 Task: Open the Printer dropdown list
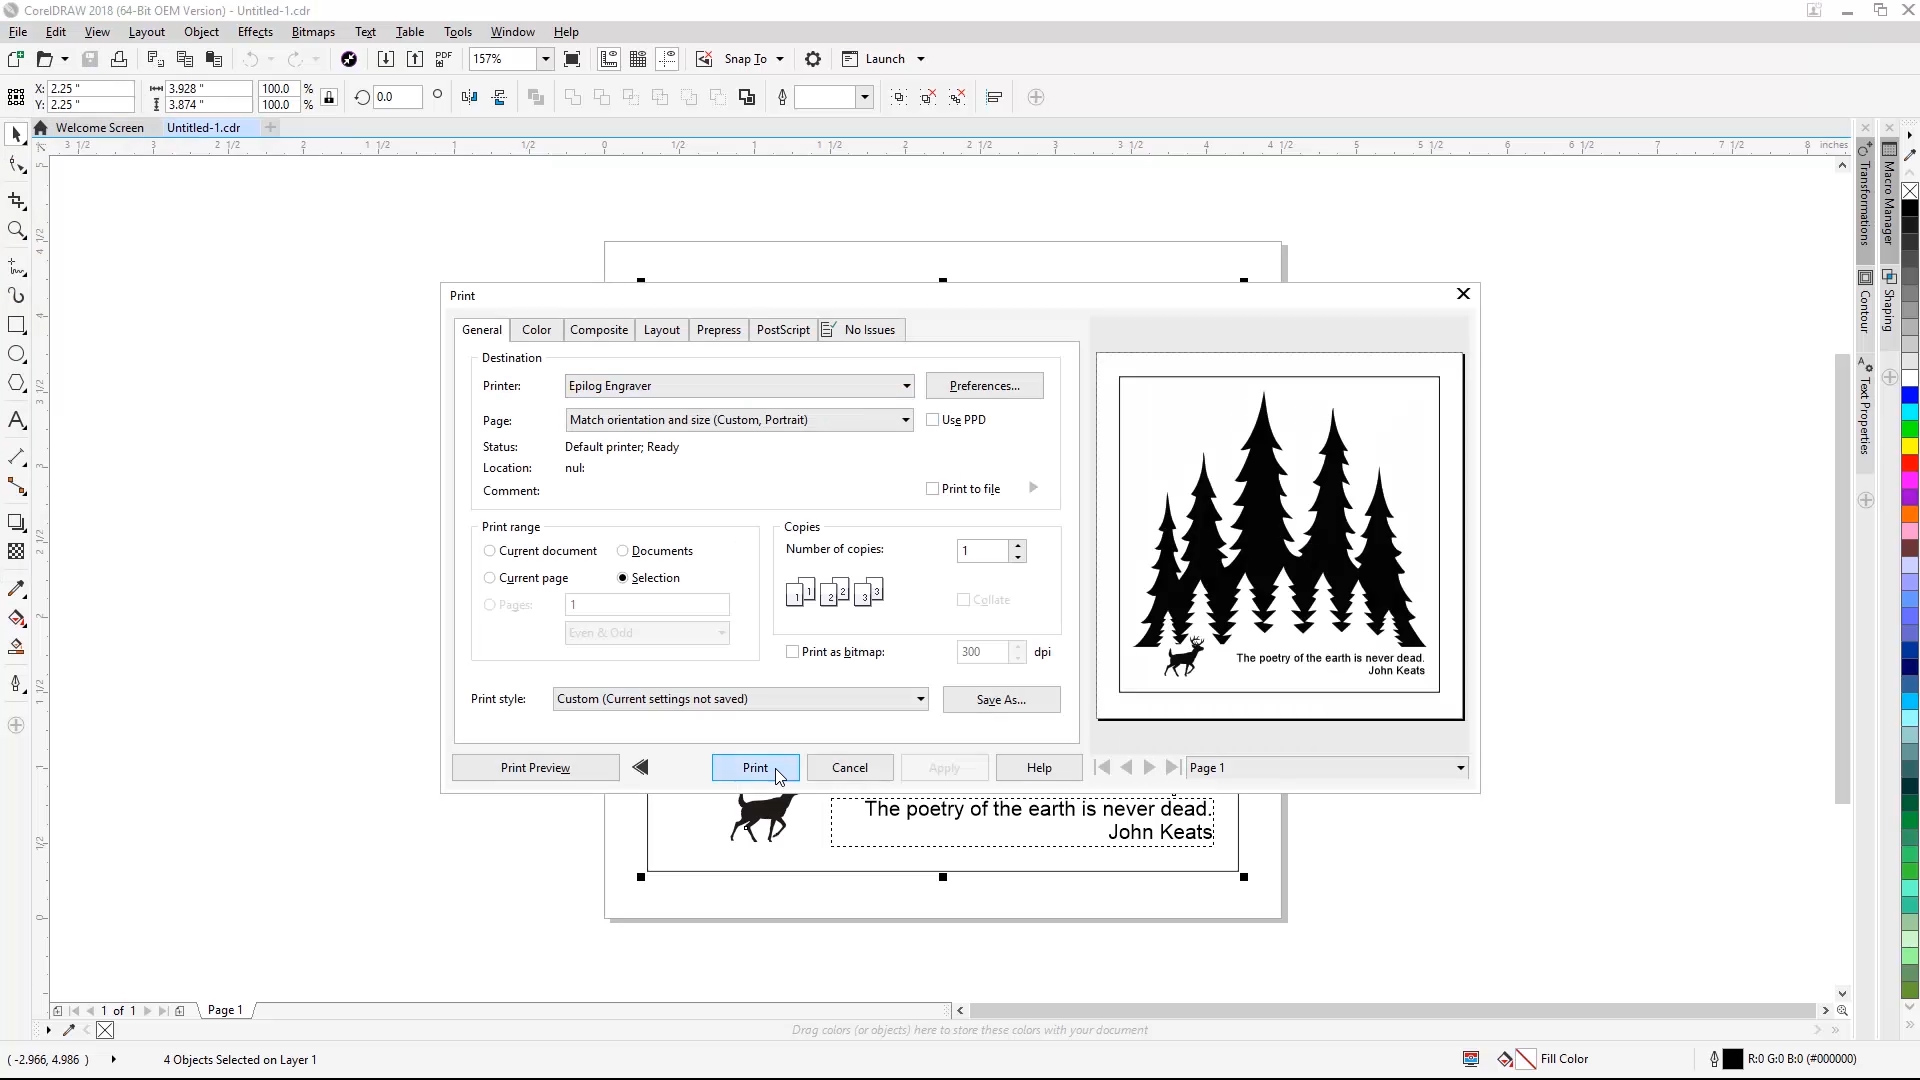pos(906,386)
